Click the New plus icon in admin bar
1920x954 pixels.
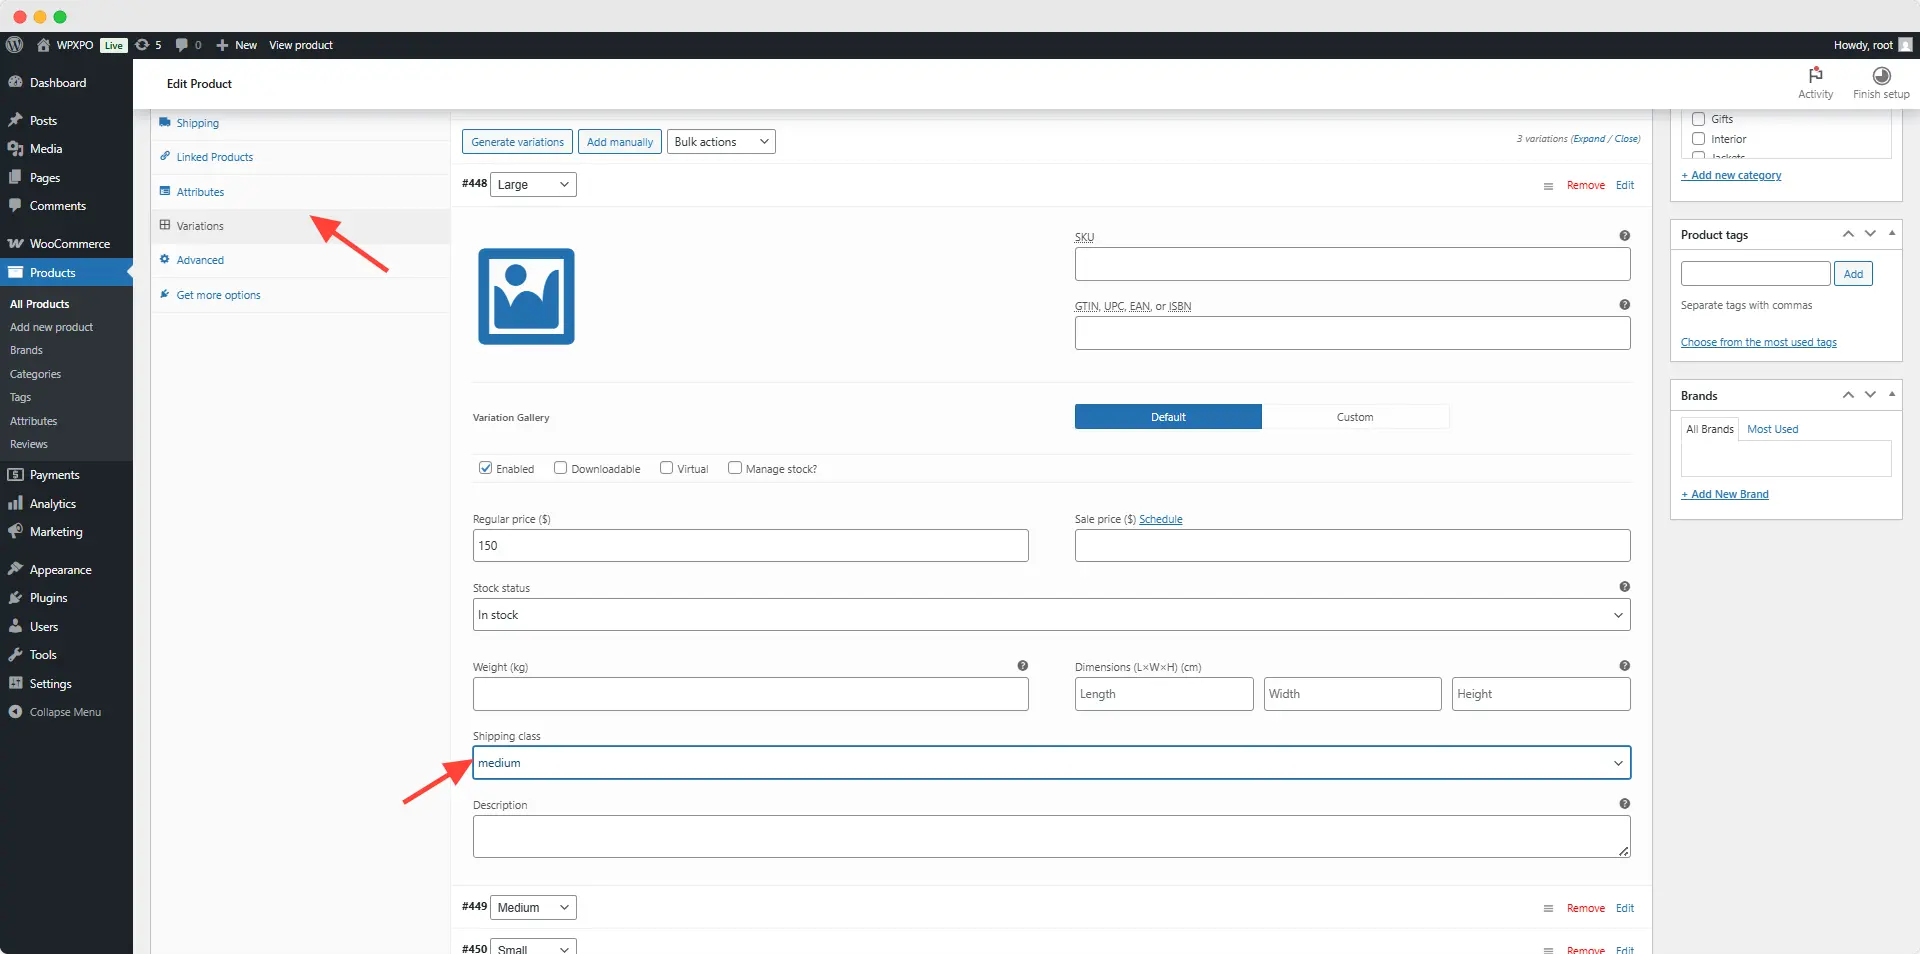[222, 45]
